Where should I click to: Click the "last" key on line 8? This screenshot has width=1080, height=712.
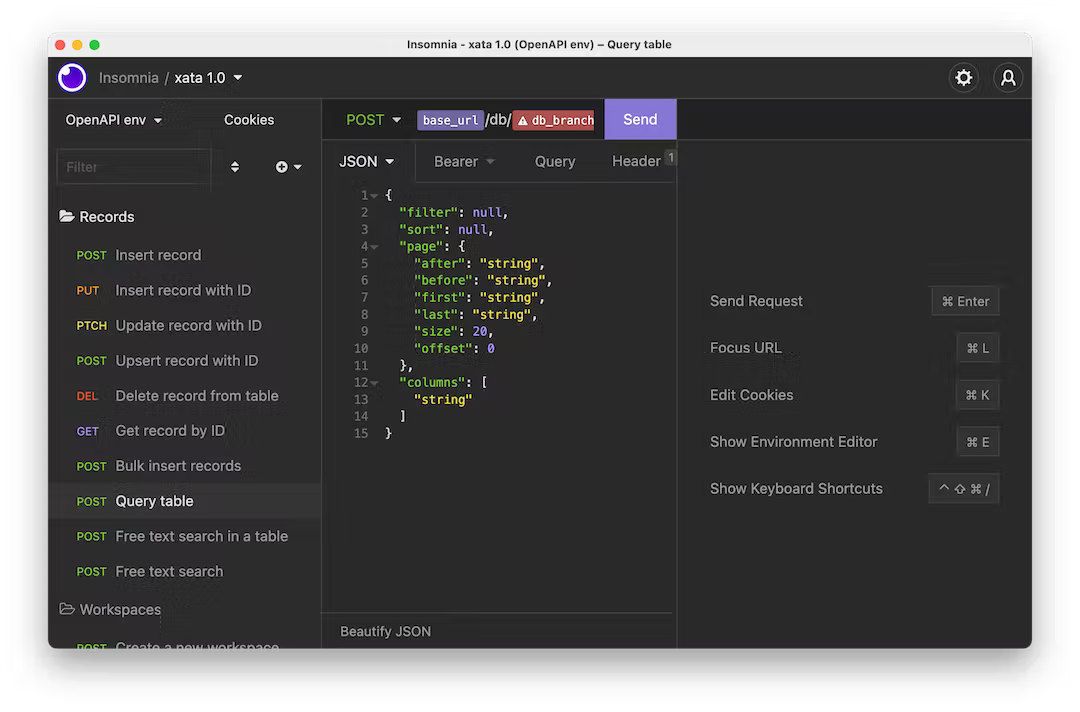pyautogui.click(x=435, y=315)
